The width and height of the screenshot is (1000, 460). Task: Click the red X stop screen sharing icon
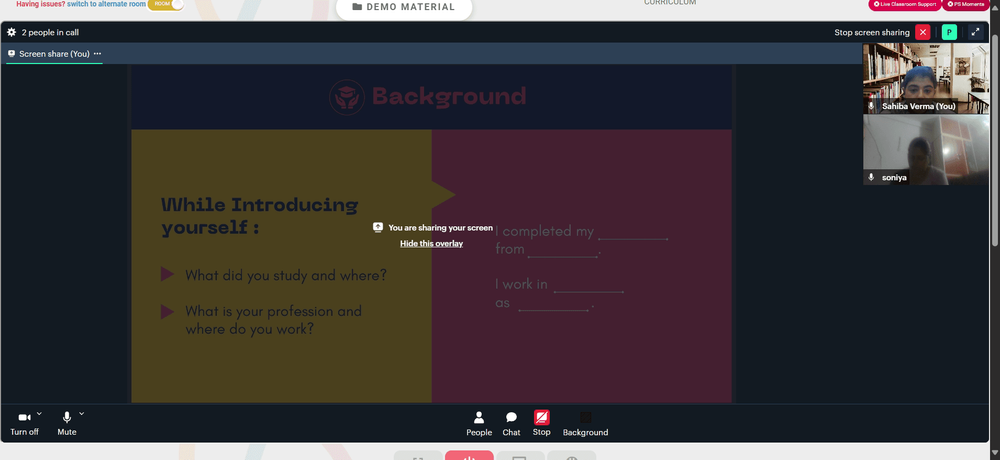(922, 33)
